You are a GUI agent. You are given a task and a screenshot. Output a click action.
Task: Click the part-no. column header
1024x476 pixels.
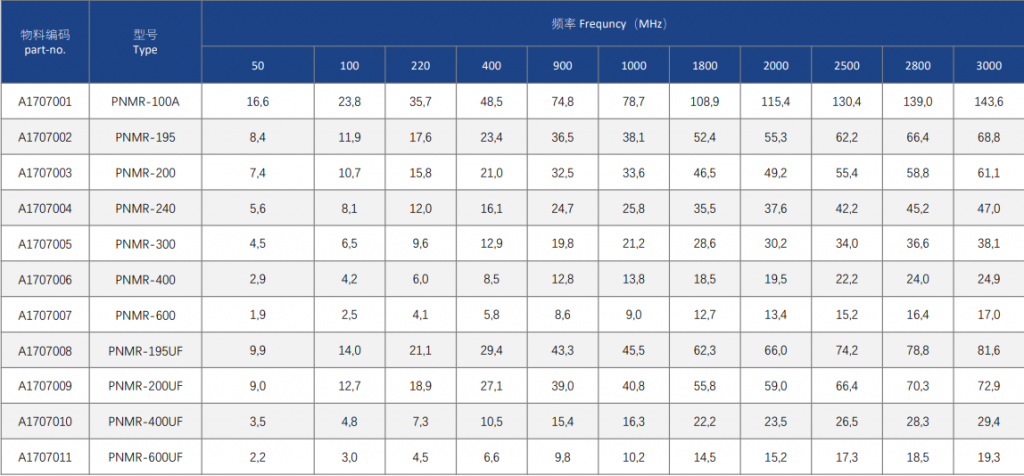(x=44, y=42)
